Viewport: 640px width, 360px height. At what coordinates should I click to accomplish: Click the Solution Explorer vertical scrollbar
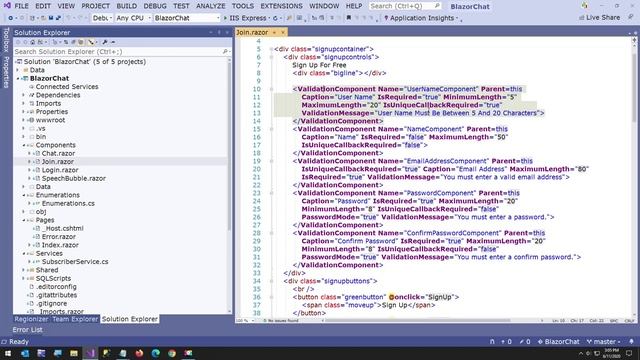pyautogui.click(x=229, y=185)
